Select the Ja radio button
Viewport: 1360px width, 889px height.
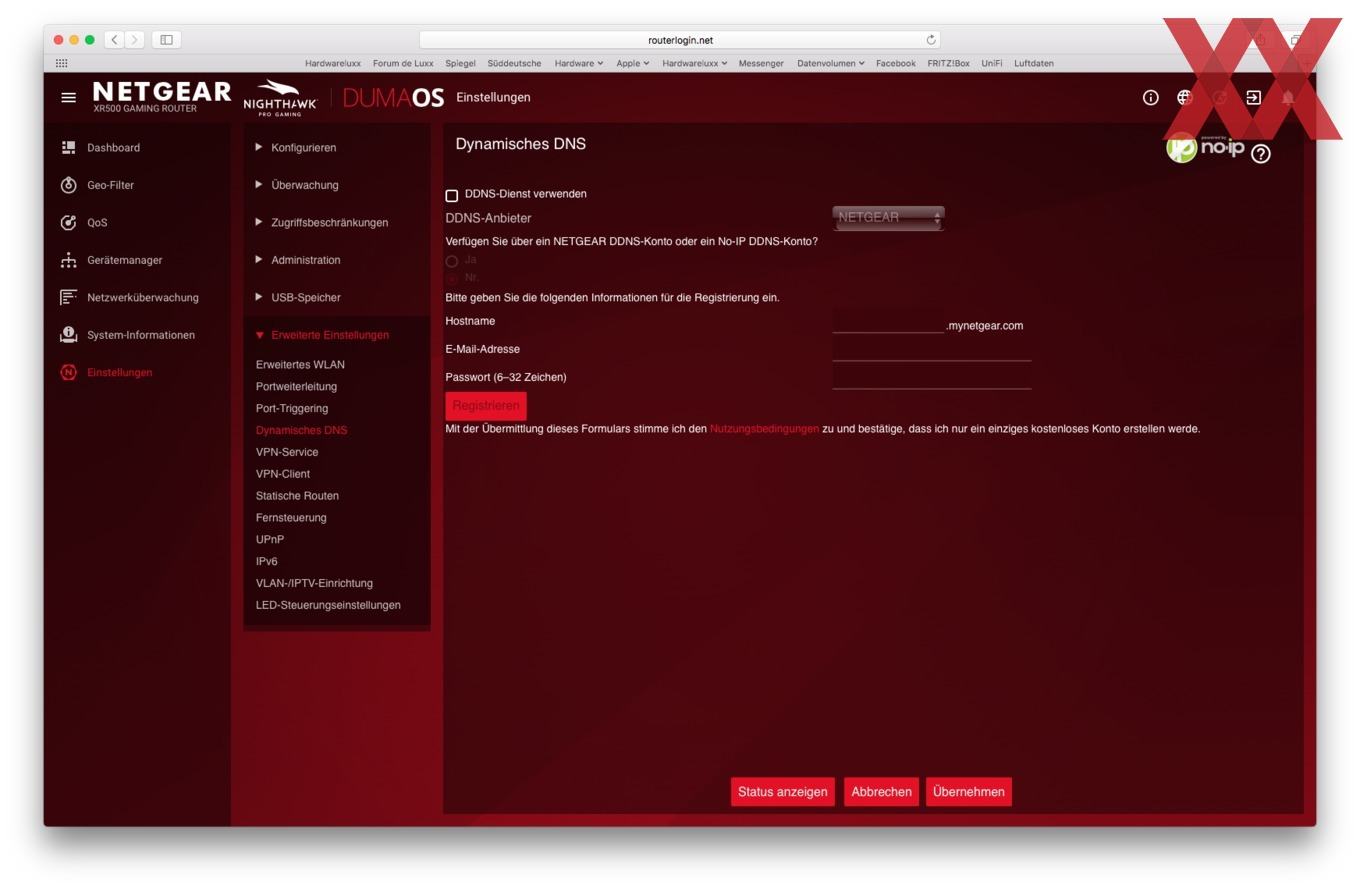[452, 261]
